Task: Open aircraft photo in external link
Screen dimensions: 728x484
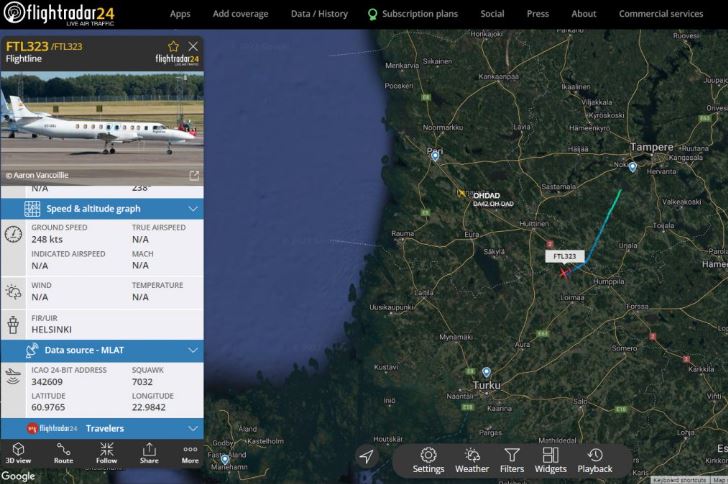Action: pyautogui.click(x=194, y=175)
